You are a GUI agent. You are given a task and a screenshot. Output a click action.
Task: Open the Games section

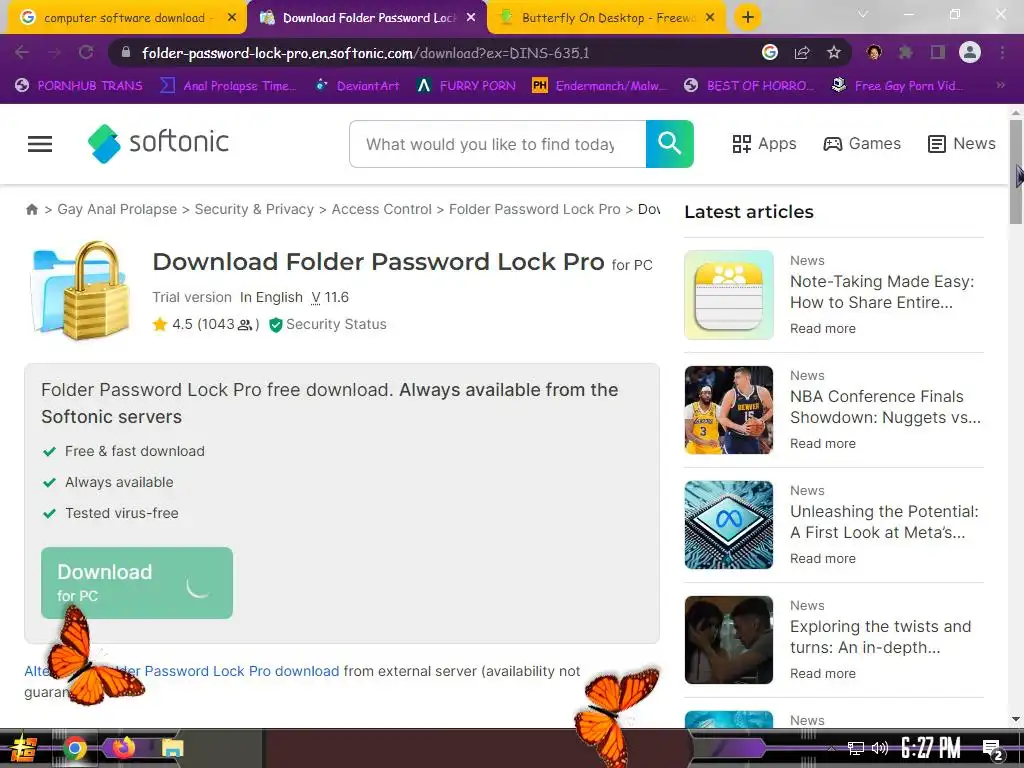pos(862,144)
